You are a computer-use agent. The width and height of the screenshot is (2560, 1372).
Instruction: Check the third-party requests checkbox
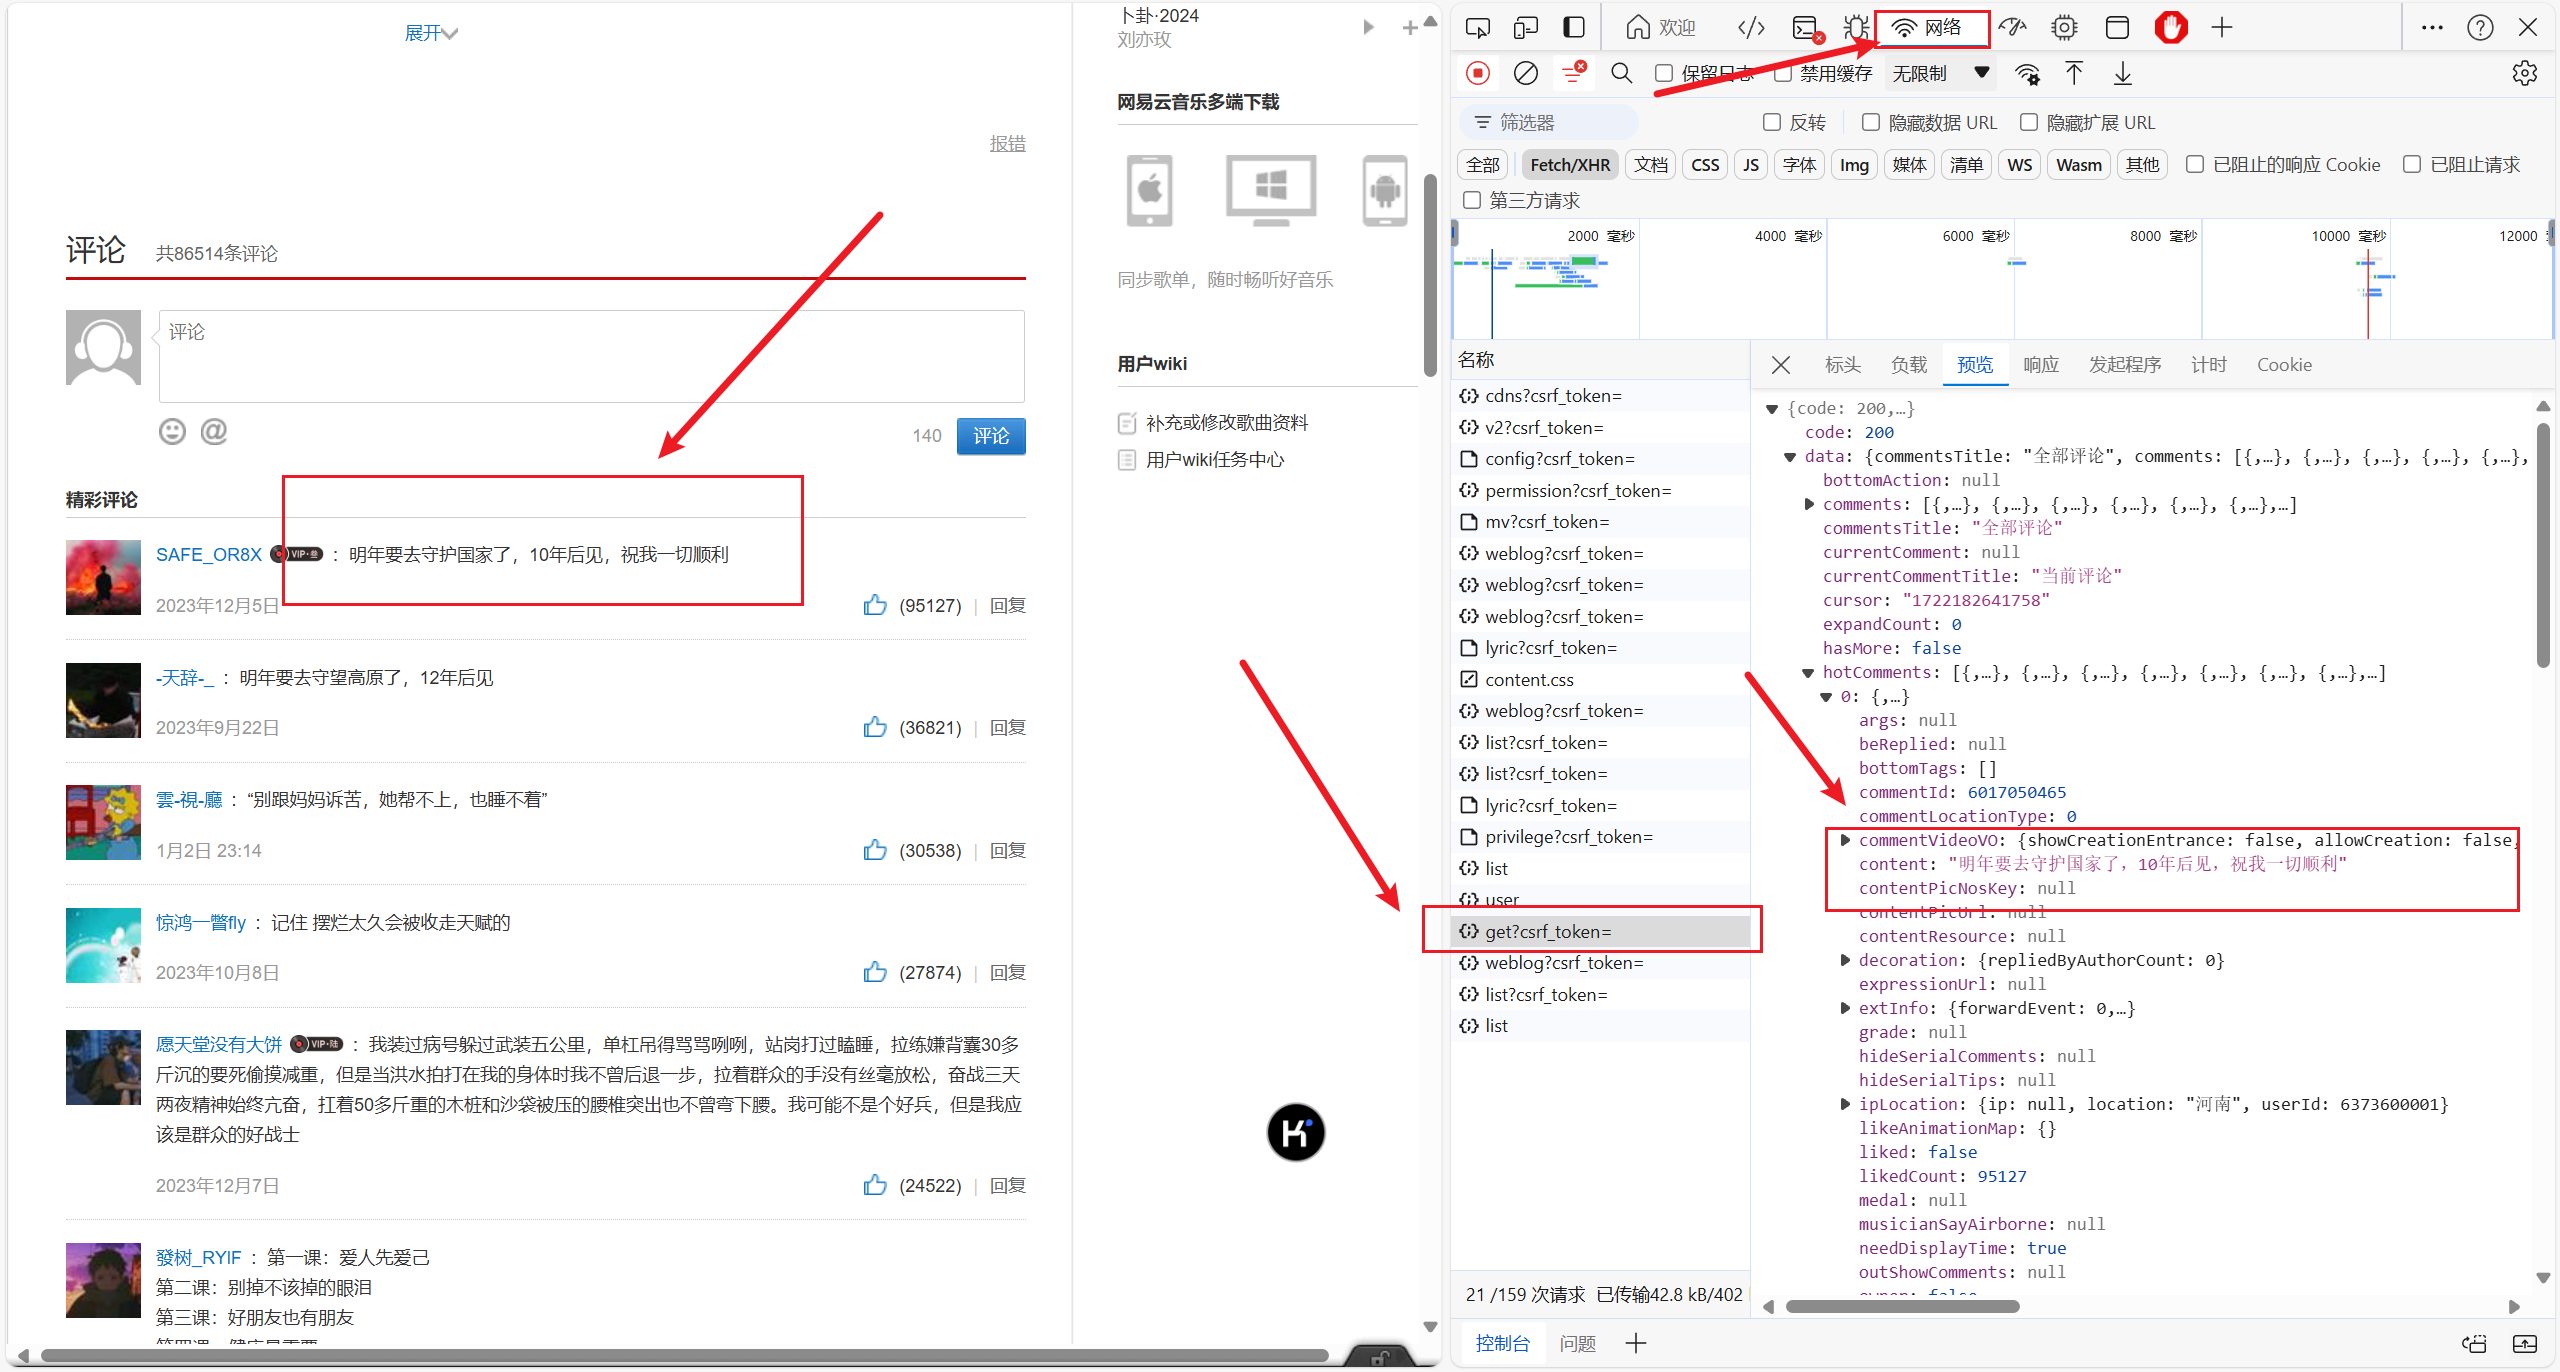[x=1472, y=200]
